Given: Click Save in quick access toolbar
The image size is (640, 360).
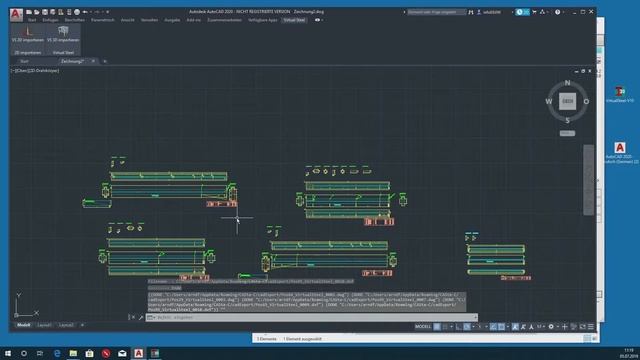Looking at the screenshot, I should 45,12.
